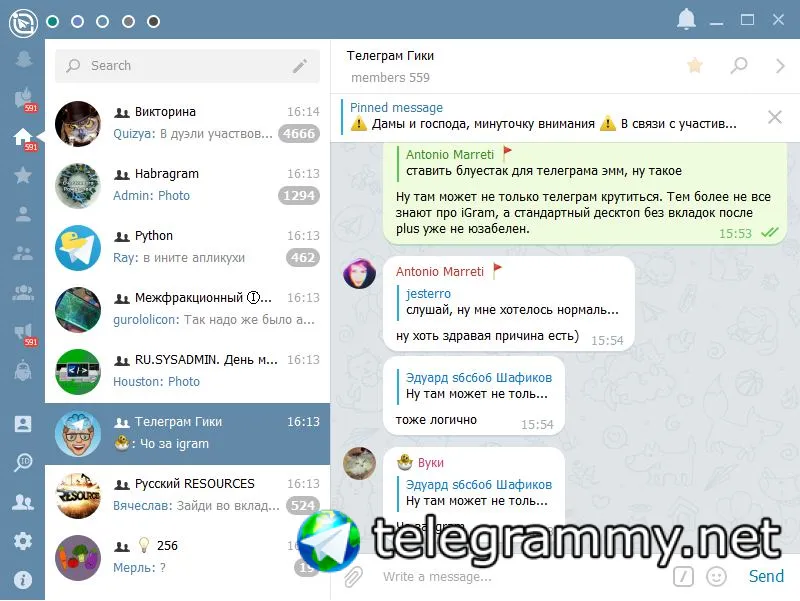Image resolution: width=800 pixels, height=601 pixels.
Task: Show the supergroups tab in sidebar
Action: point(23,292)
